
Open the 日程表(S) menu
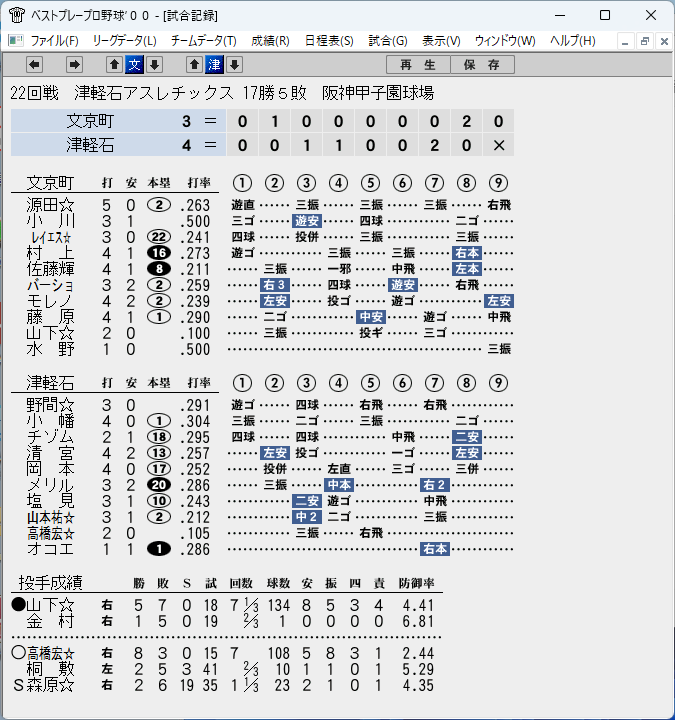(329, 41)
